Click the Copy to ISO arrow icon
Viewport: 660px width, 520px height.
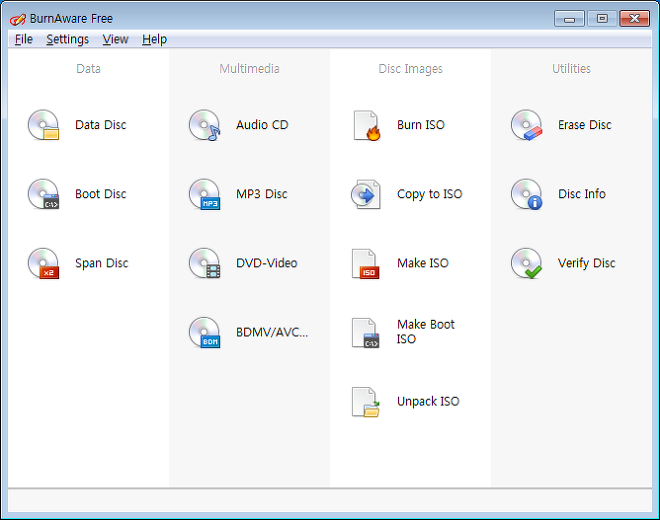point(366,195)
